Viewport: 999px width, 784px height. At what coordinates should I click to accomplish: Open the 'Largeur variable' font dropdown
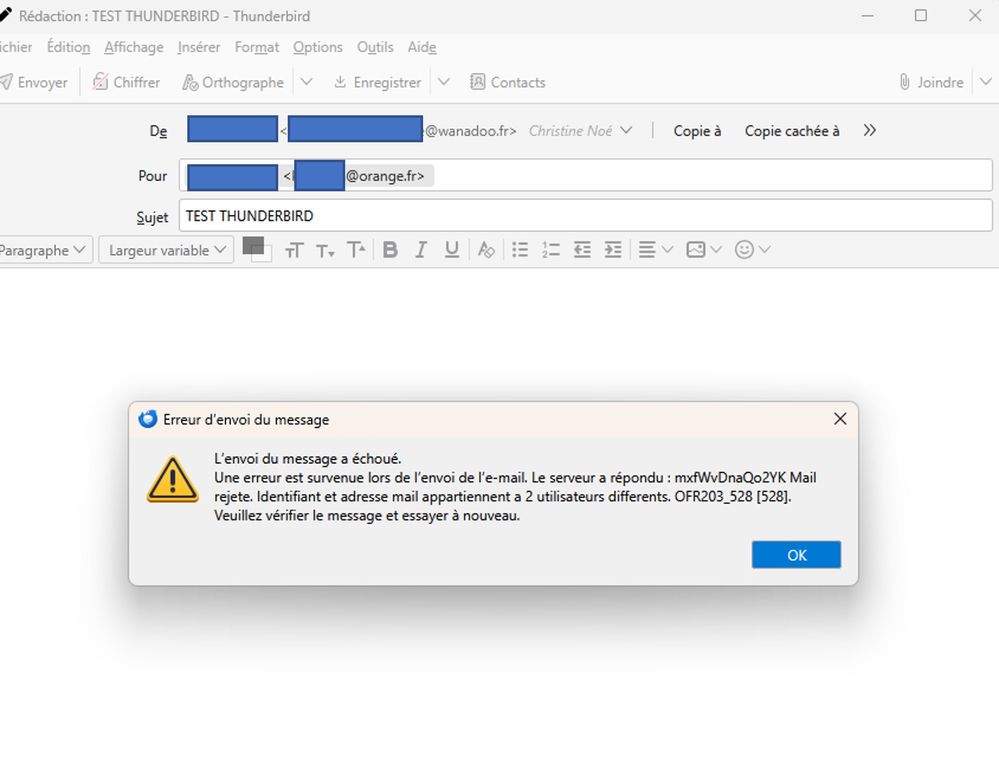[166, 250]
